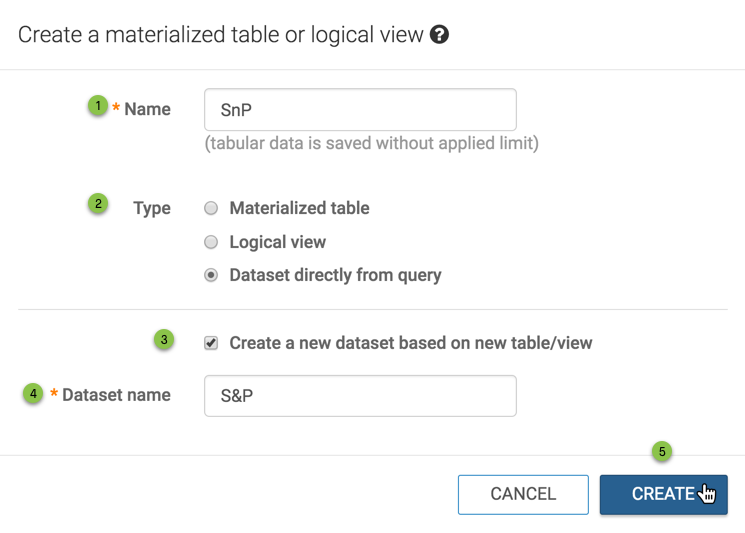Click the Type label text
745x533 pixels.
pyautogui.click(x=152, y=209)
